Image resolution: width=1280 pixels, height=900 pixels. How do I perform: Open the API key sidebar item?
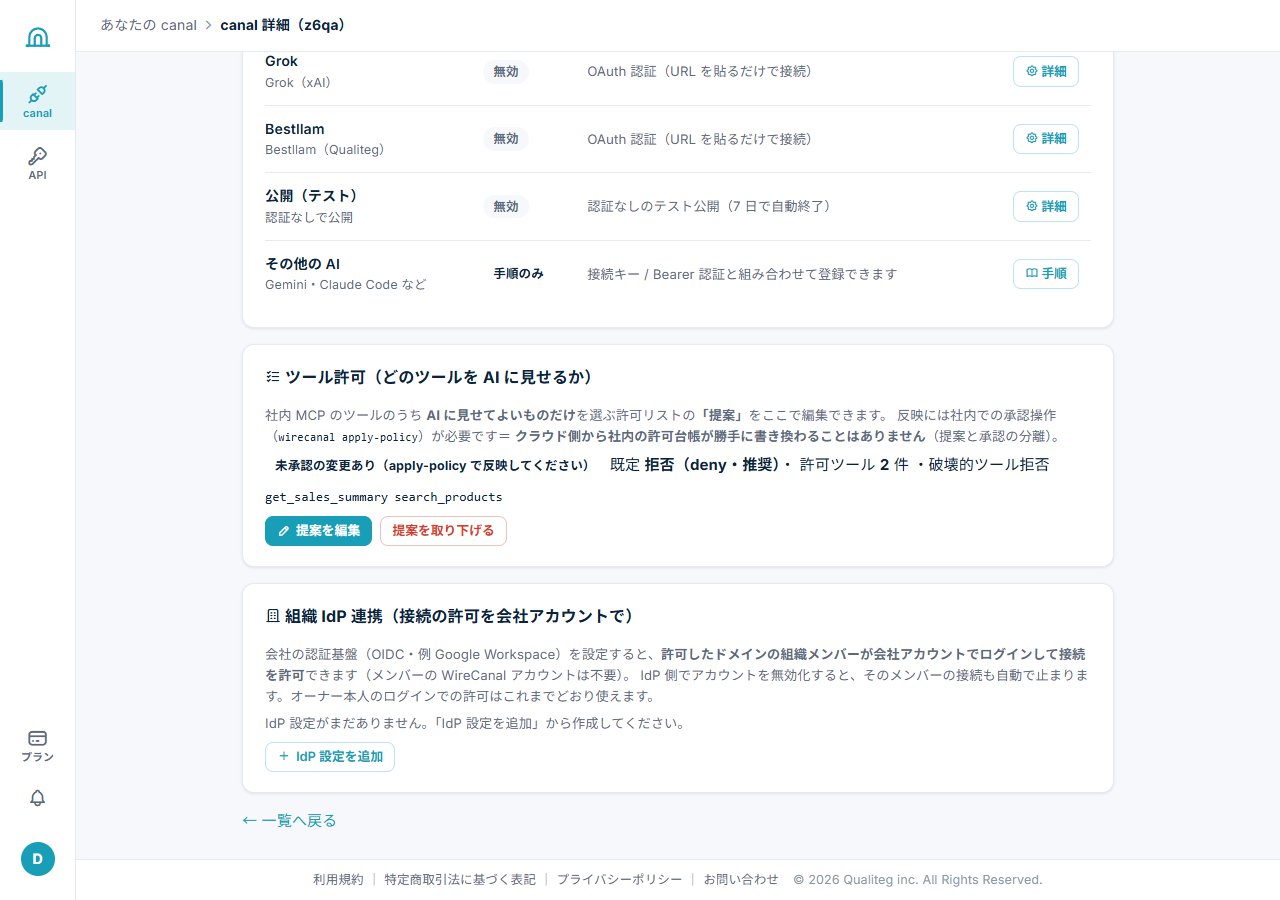(37, 163)
